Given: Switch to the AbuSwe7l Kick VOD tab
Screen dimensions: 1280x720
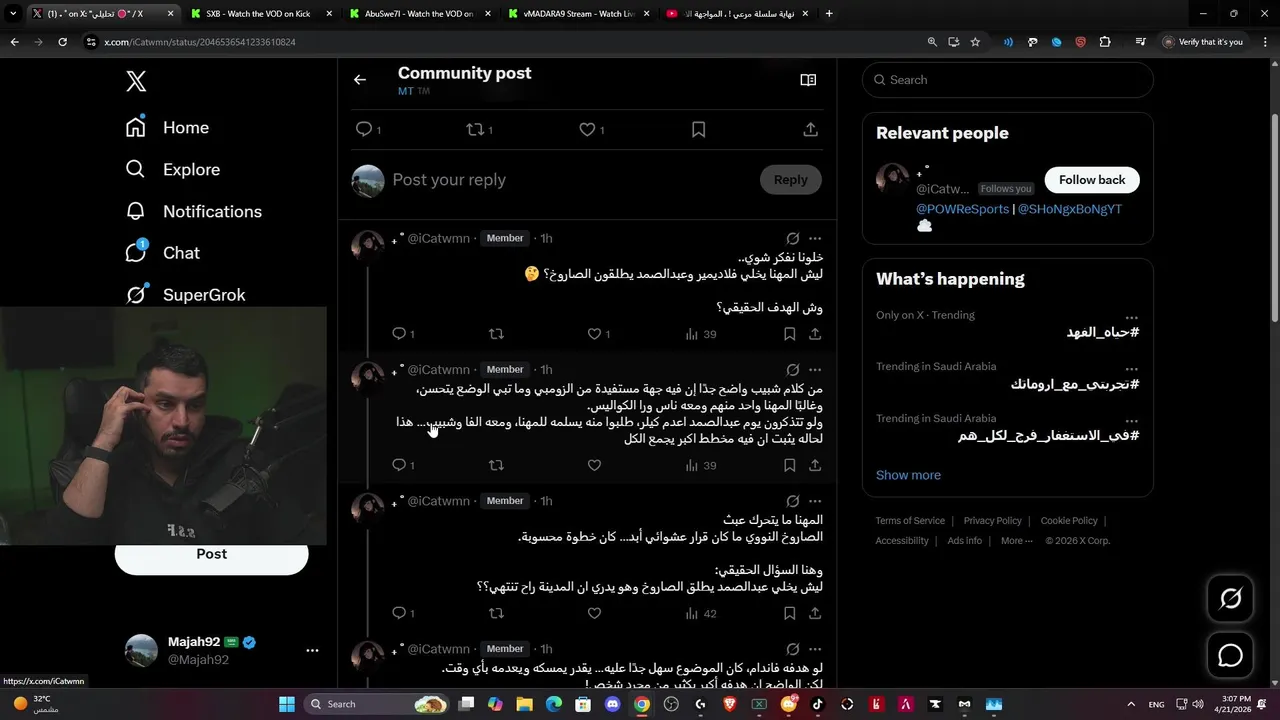Looking at the screenshot, I should 418,14.
